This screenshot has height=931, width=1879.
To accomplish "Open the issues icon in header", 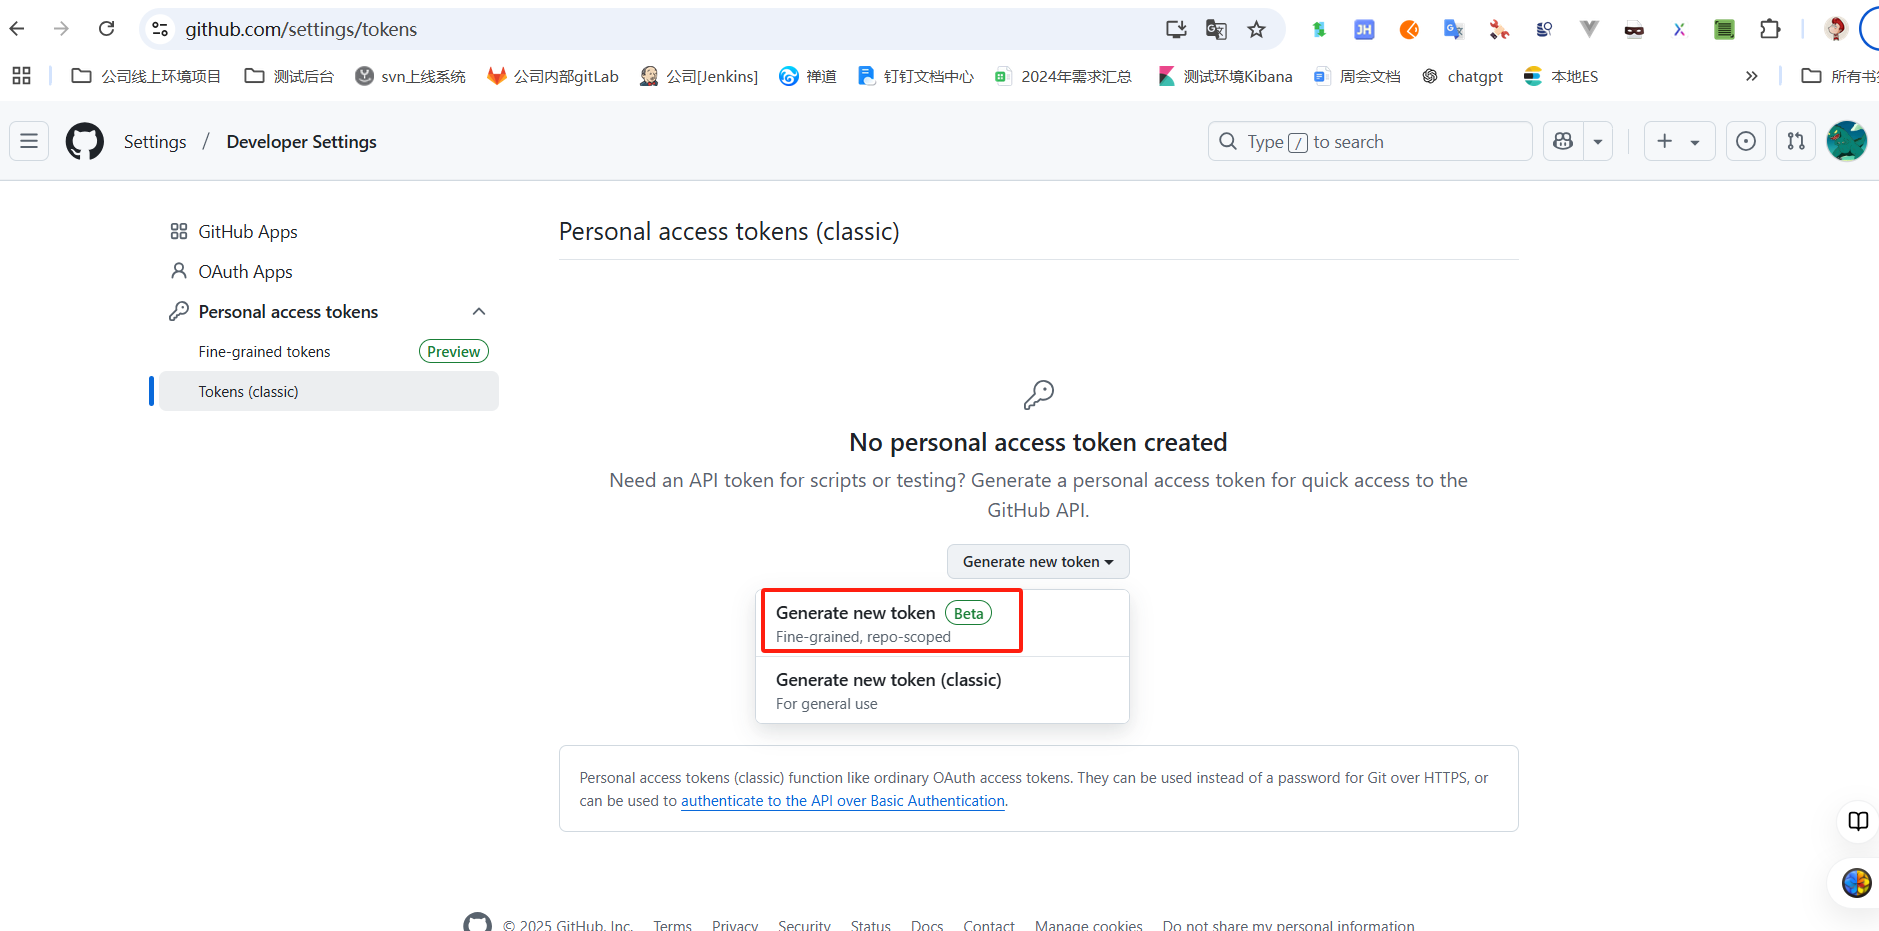I will 1746,141.
